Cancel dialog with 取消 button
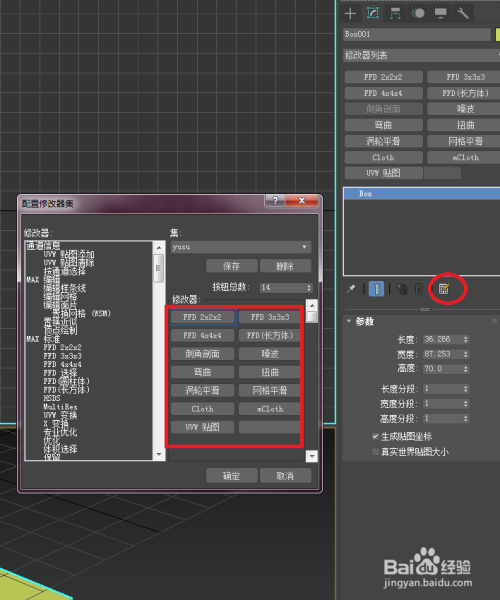The image size is (500, 600). click(285, 476)
